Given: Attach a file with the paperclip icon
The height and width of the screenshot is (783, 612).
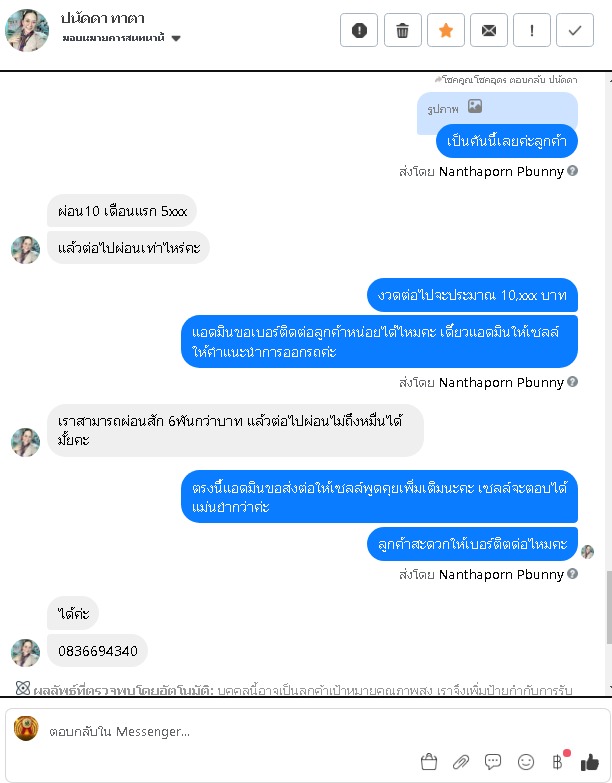Looking at the screenshot, I should (461, 762).
